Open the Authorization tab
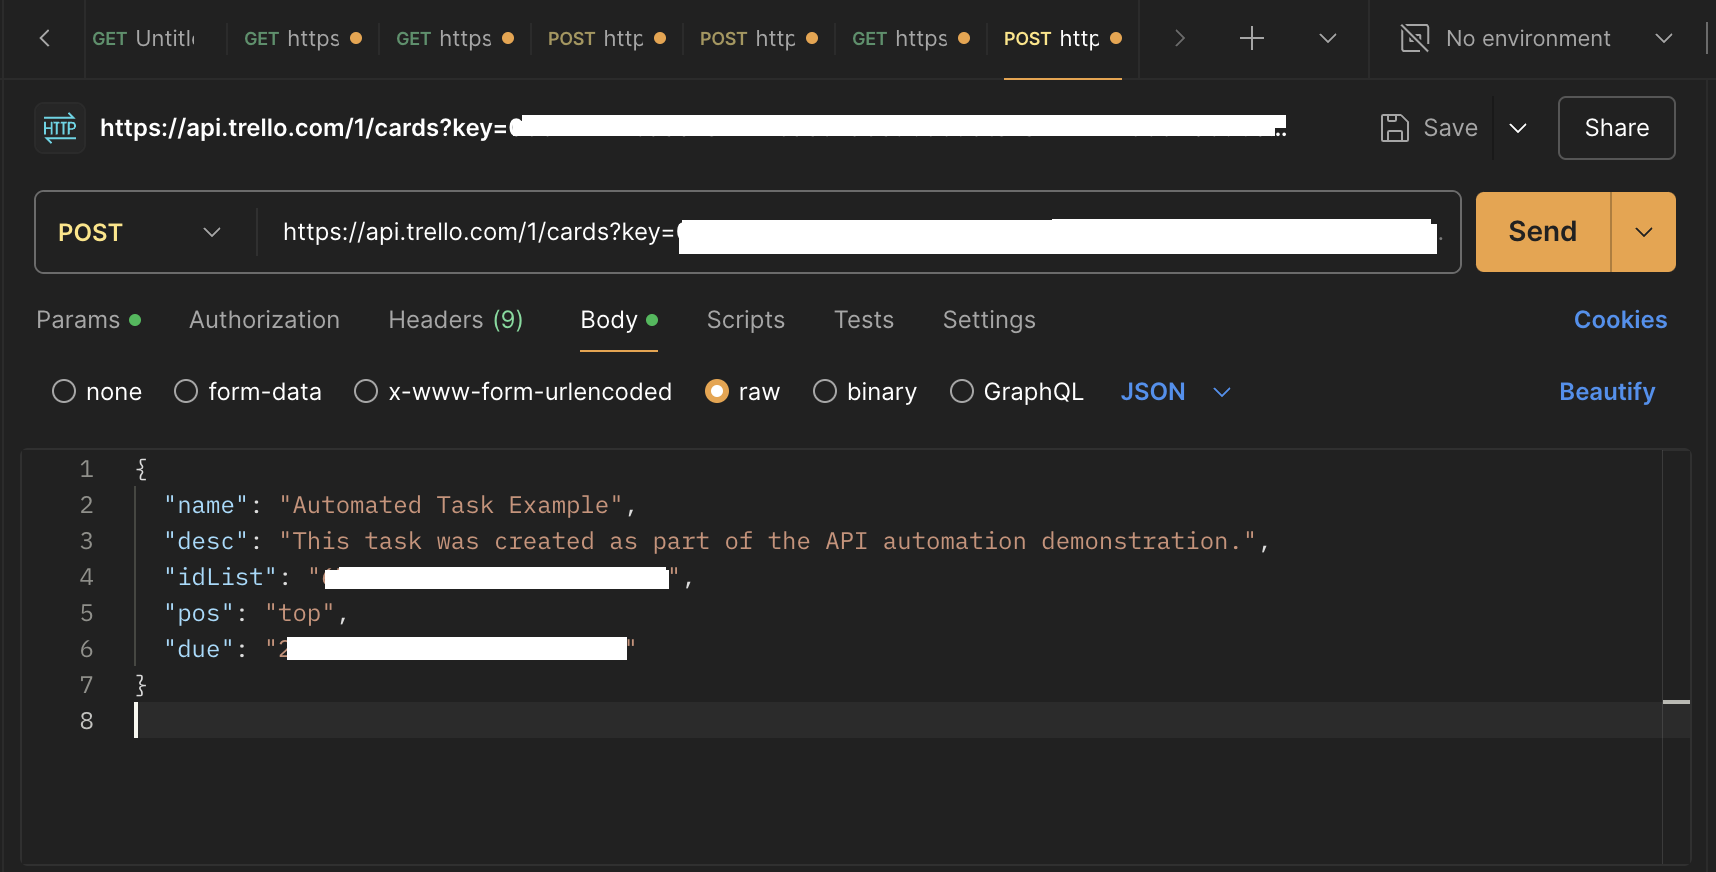This screenshot has width=1716, height=872. point(264,320)
